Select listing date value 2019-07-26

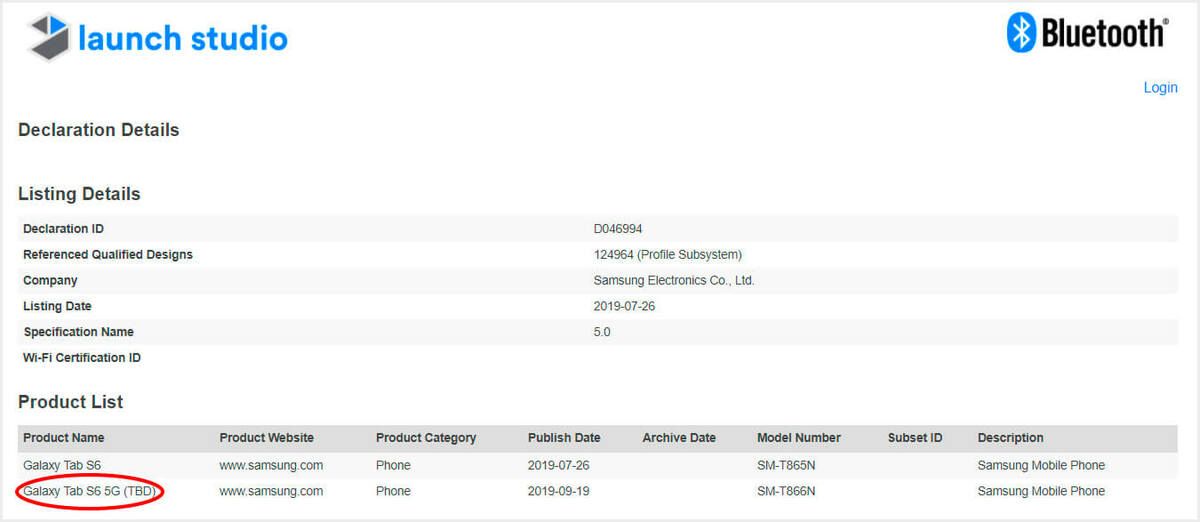(x=624, y=306)
